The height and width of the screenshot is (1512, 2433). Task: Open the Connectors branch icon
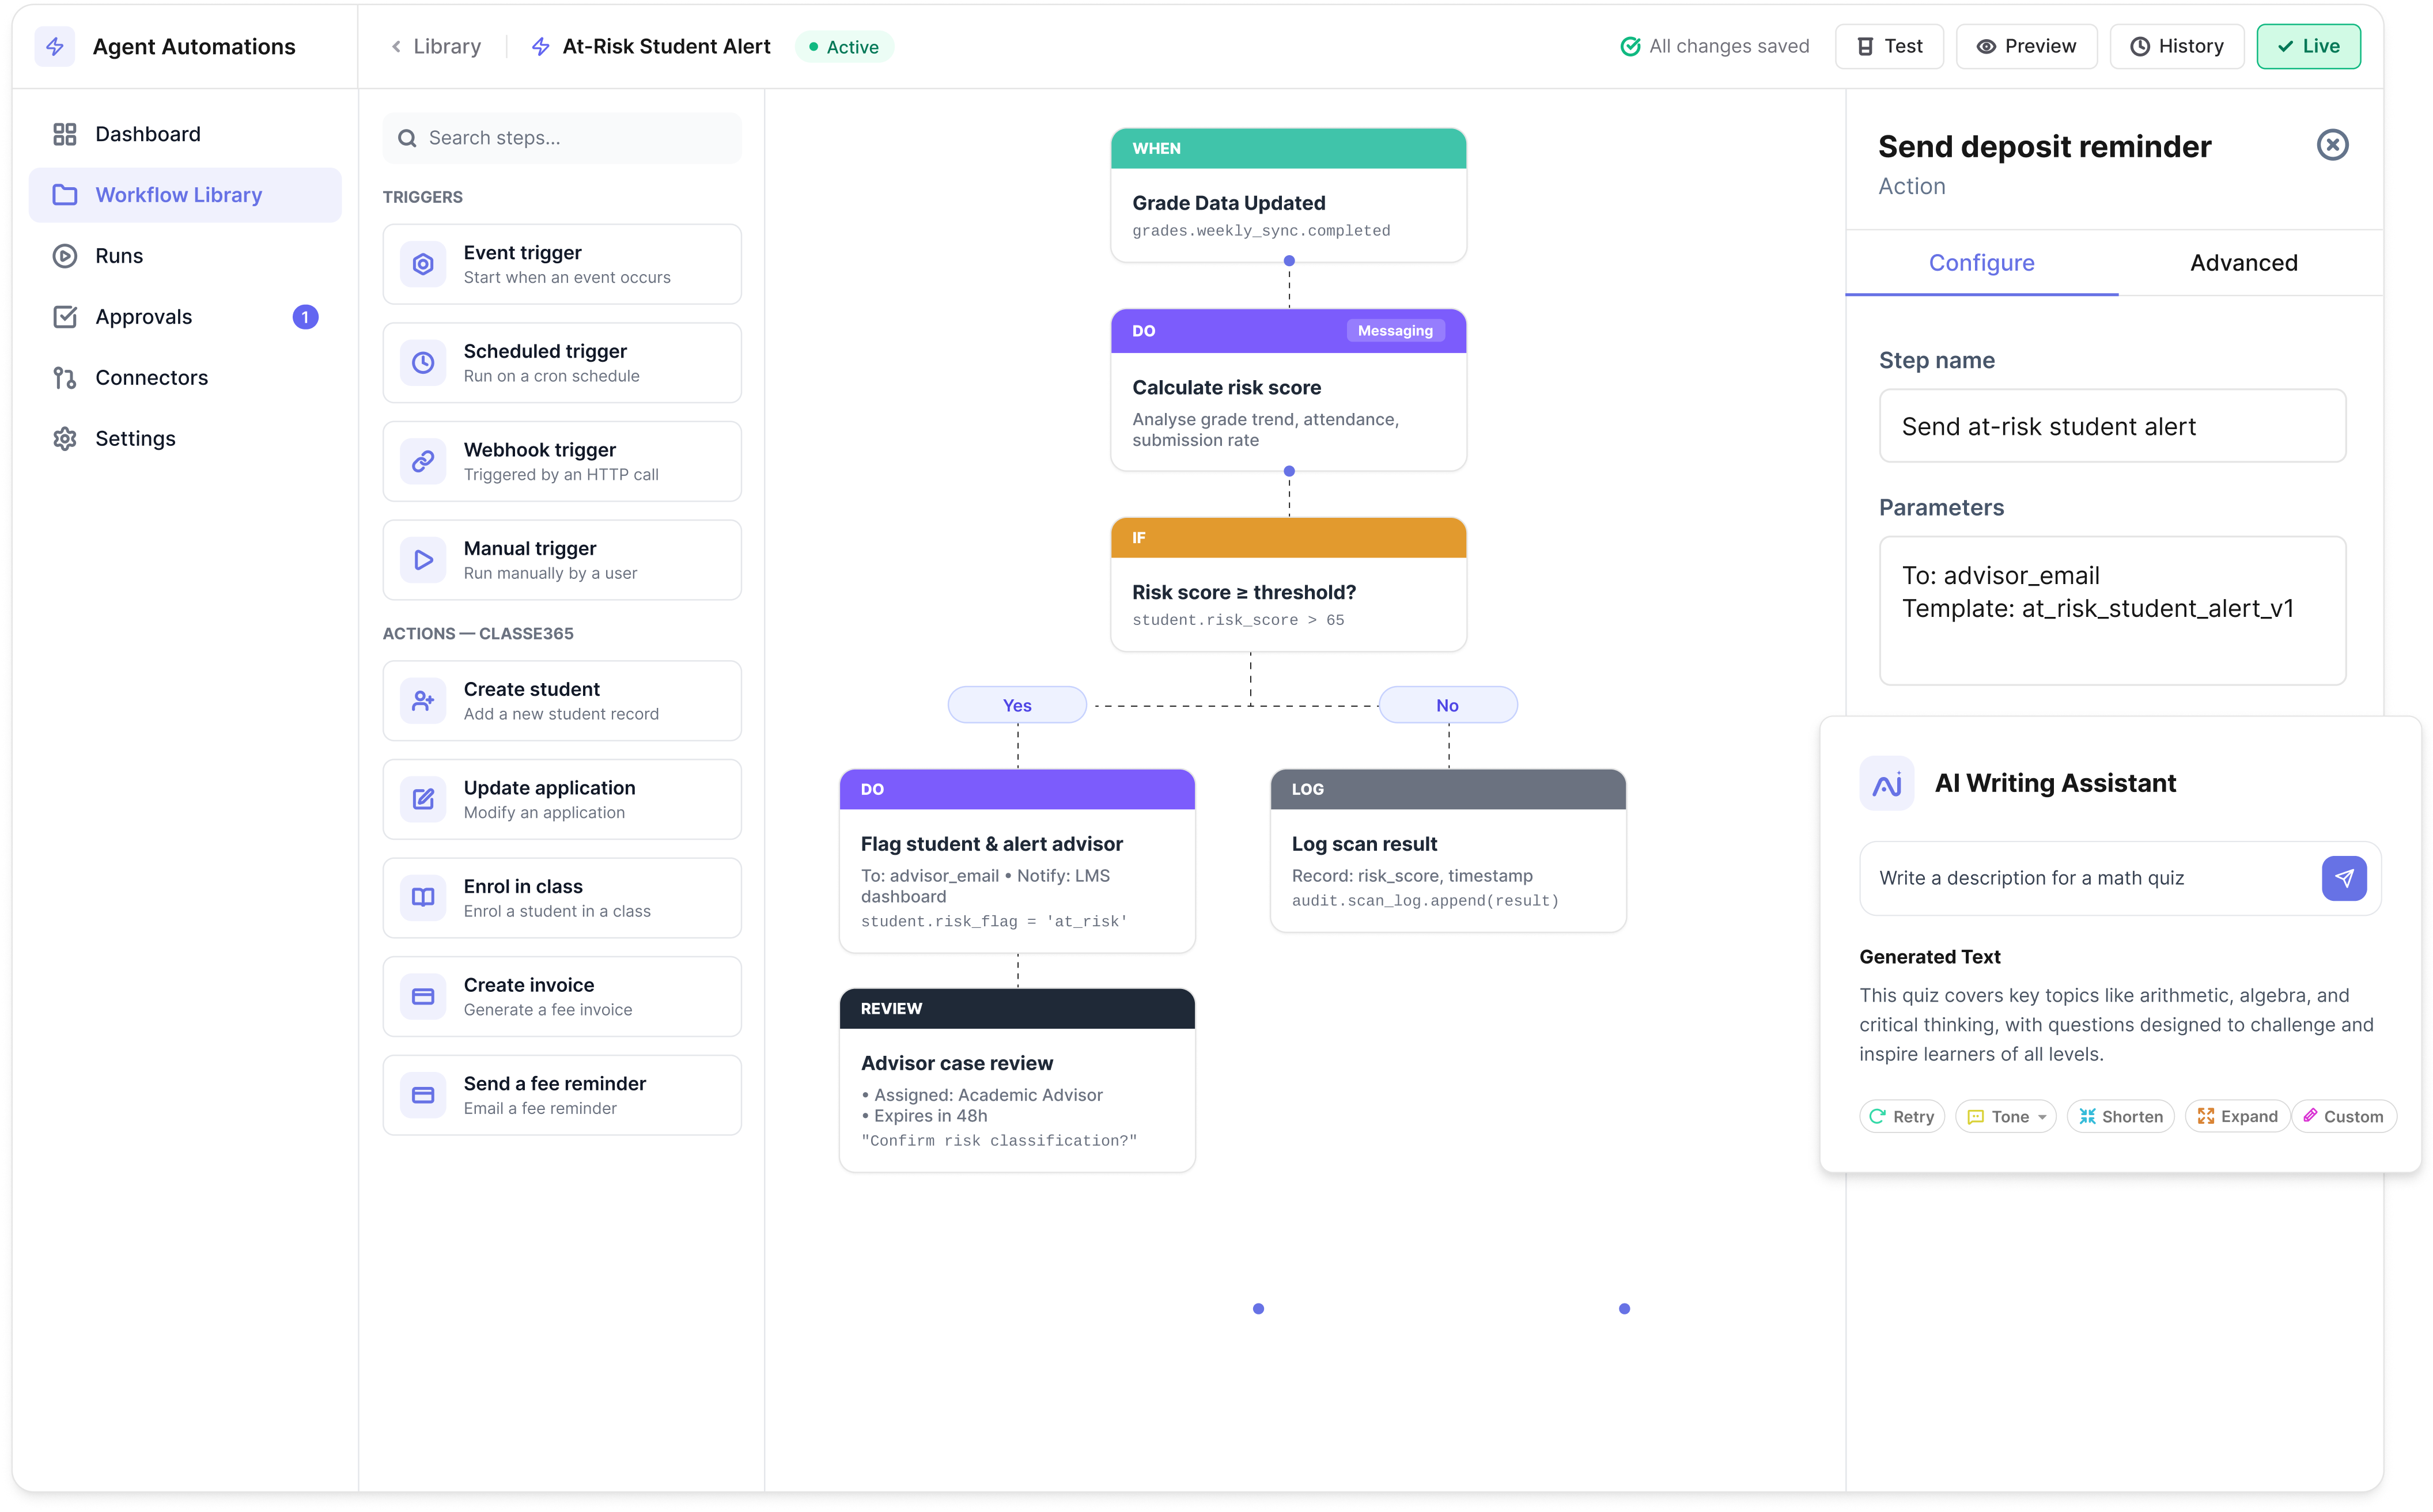coord(65,378)
